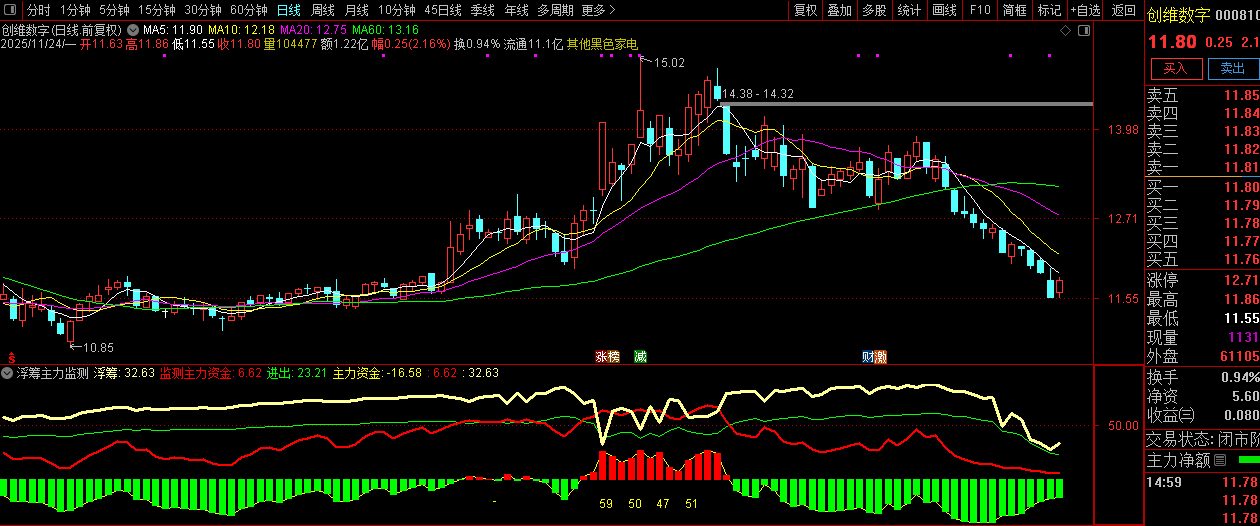Click the 最高 value 11.86

tap(1240, 300)
